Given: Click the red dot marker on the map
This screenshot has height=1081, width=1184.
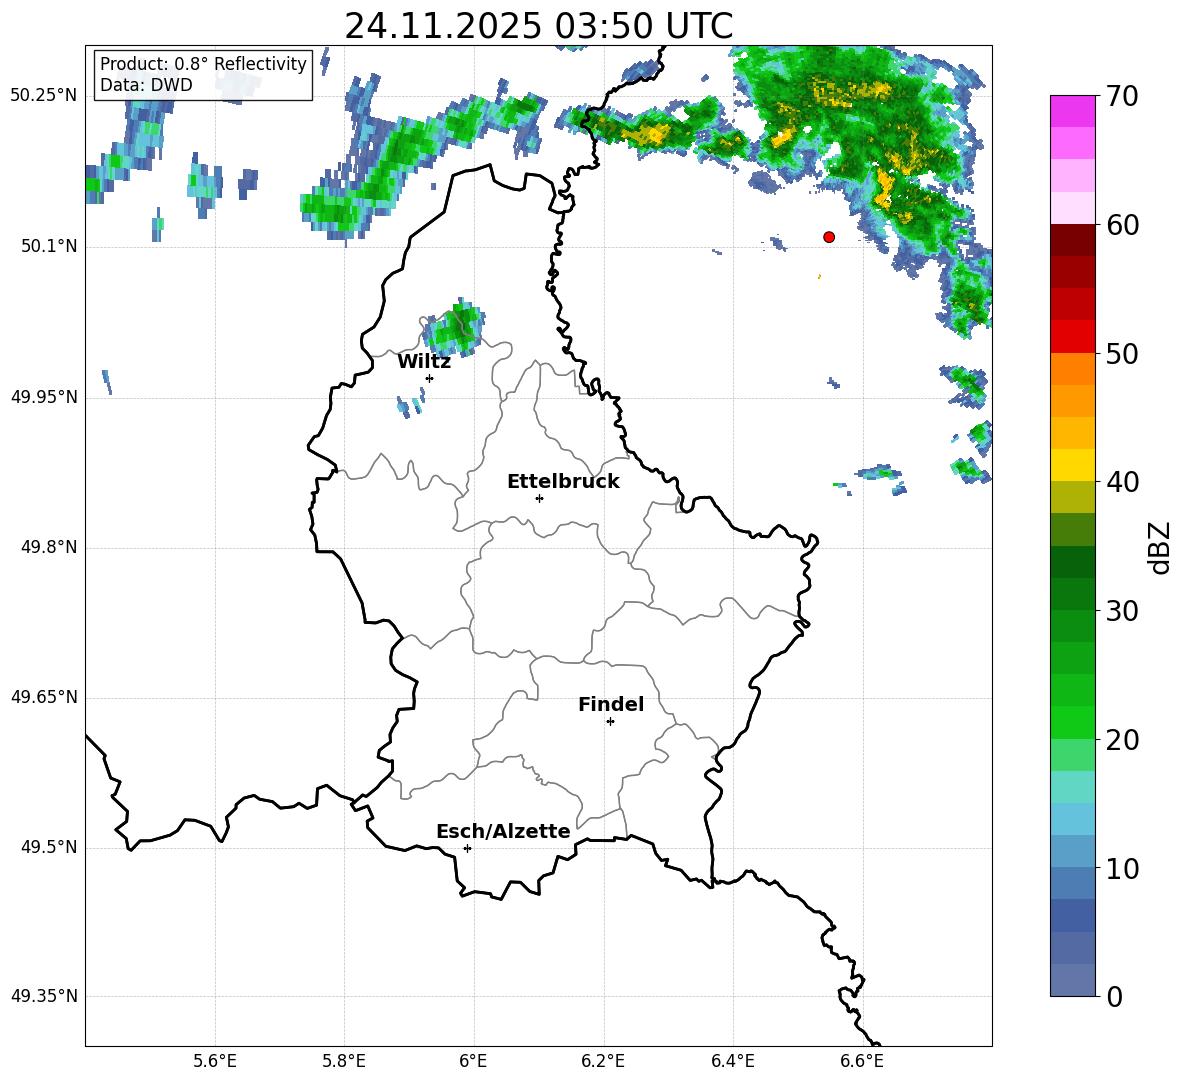Looking at the screenshot, I should [829, 237].
